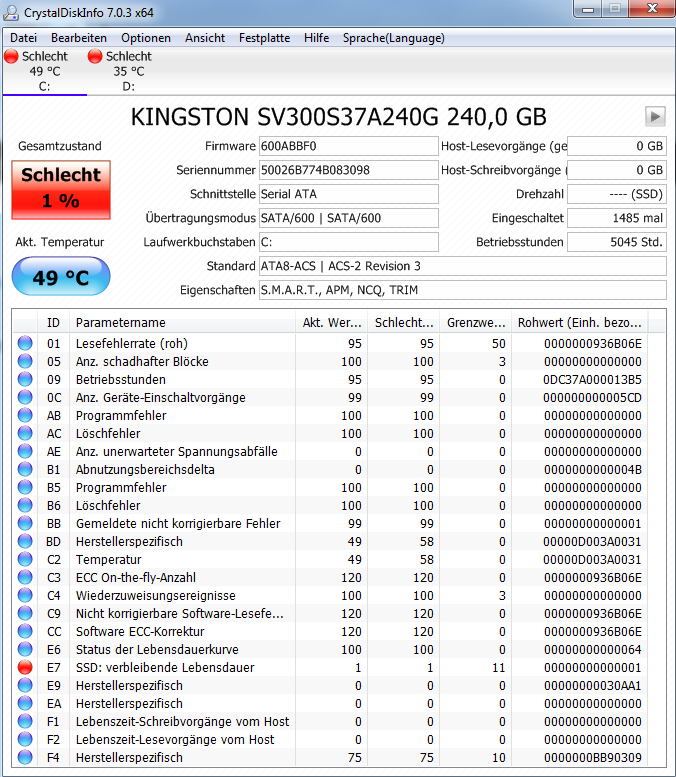Click the Host-Lesevorgänge value 0 GB
The width and height of the screenshot is (676, 777).
click(x=617, y=146)
